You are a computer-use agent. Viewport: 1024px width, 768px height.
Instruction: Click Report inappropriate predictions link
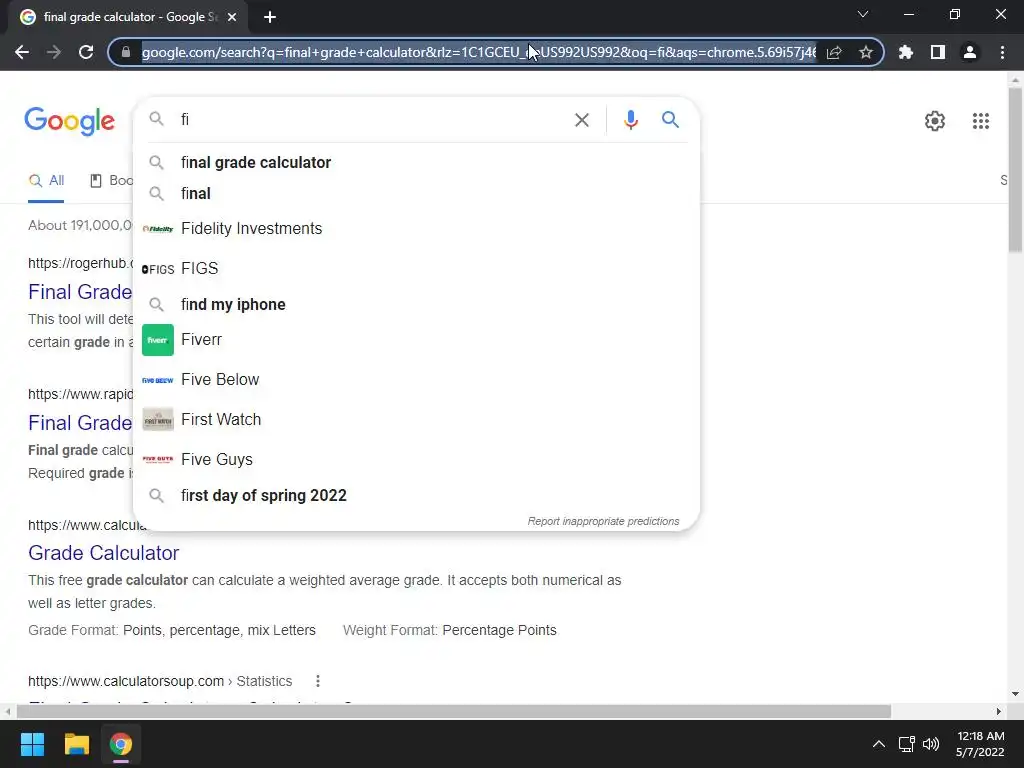tap(603, 521)
